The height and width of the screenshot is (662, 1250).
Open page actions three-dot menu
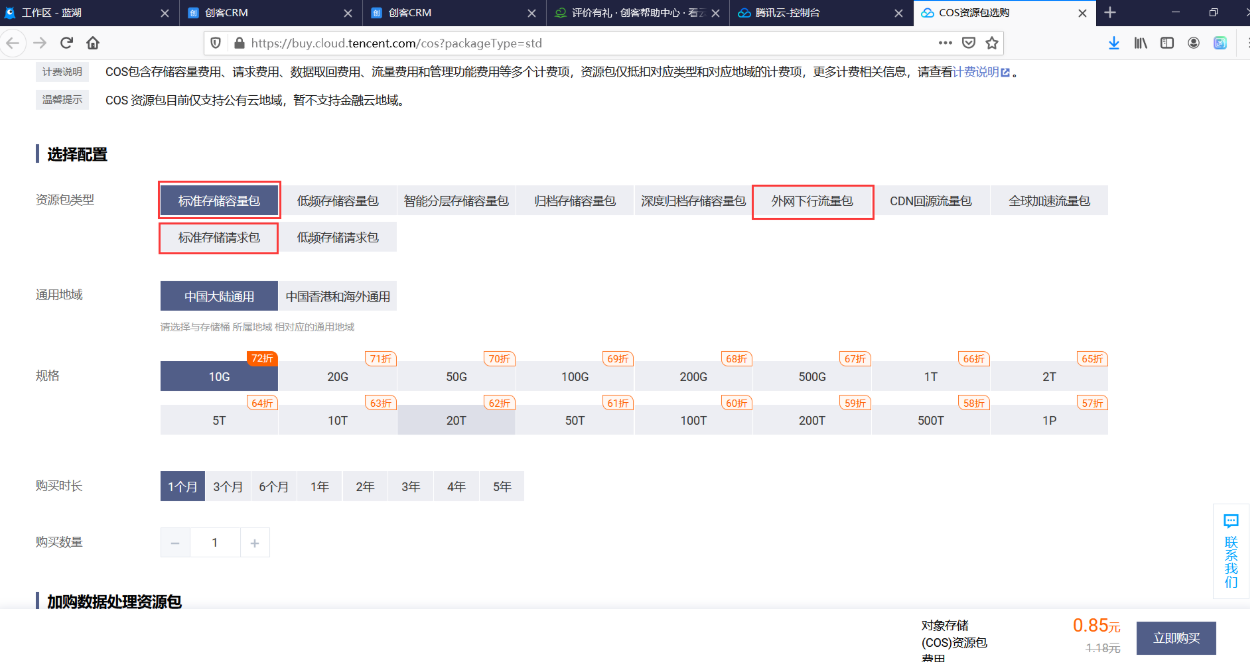[945, 43]
